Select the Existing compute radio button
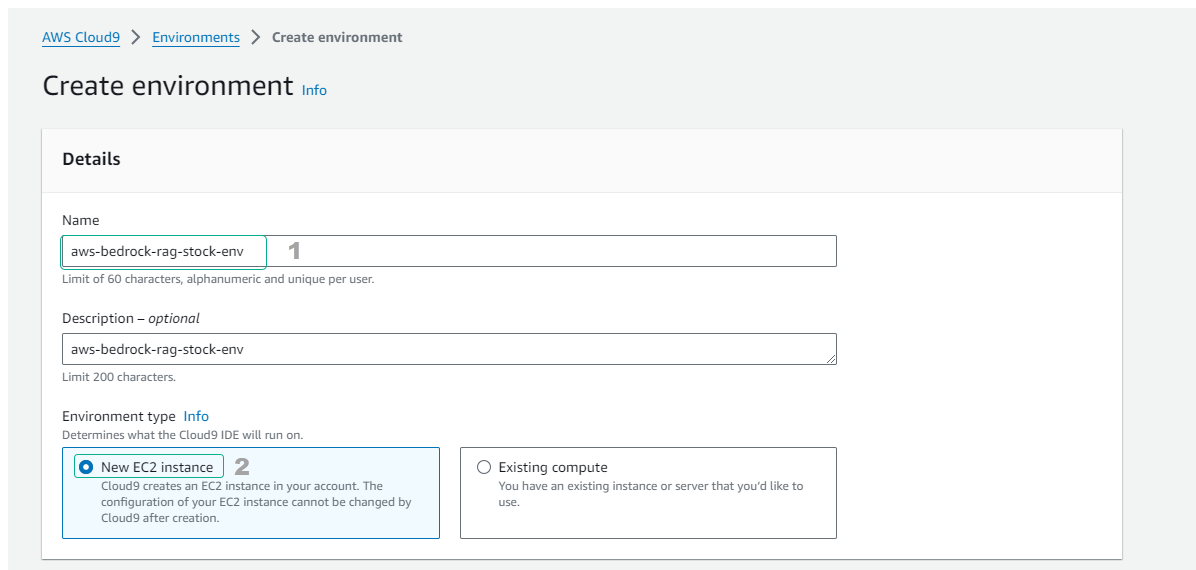This screenshot has width=1196, height=570. [x=484, y=467]
